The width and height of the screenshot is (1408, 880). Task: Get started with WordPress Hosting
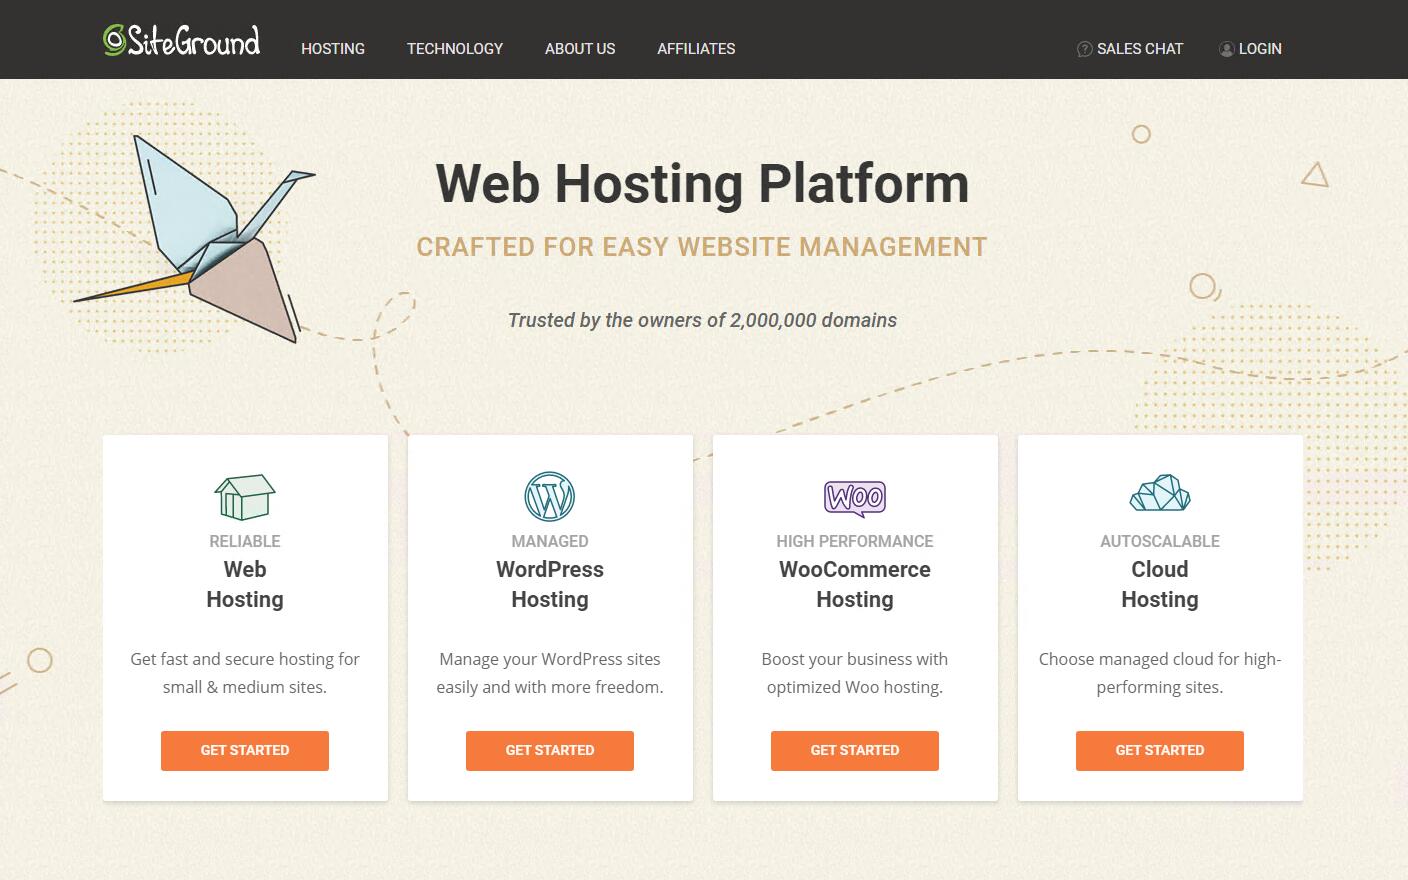pyautogui.click(x=550, y=751)
